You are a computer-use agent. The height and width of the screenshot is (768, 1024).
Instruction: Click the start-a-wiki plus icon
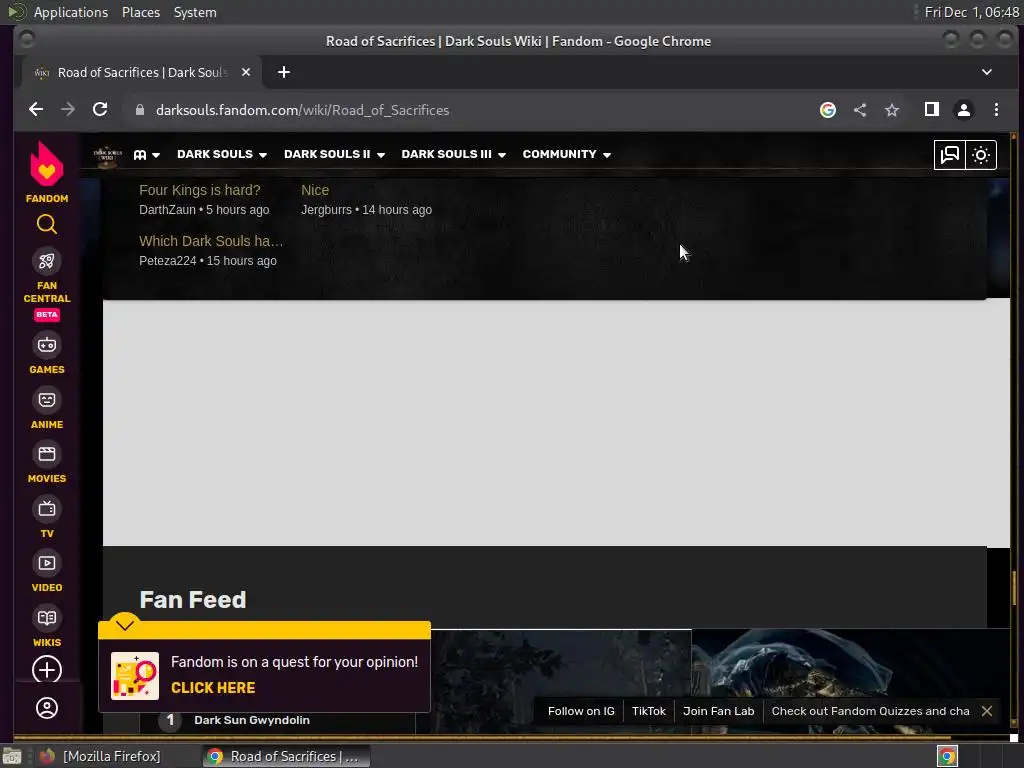[46, 670]
